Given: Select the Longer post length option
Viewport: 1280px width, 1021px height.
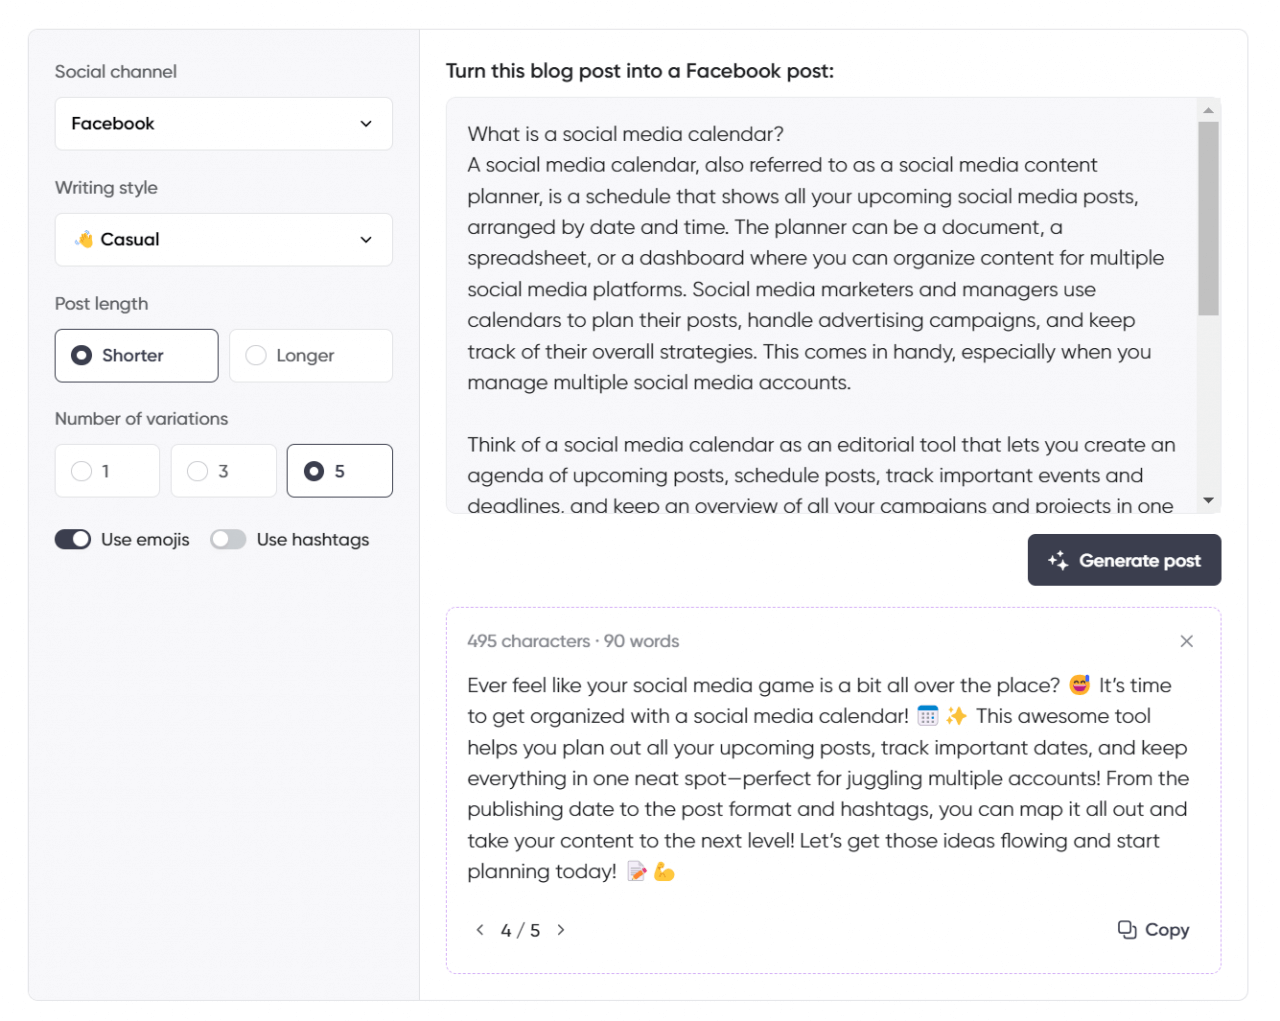Looking at the screenshot, I should click(x=310, y=355).
